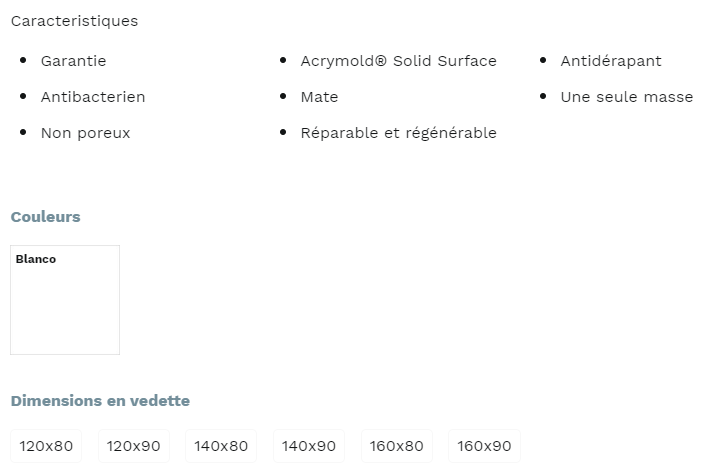
Task: Click the 160x90 size option
Action: (x=484, y=446)
